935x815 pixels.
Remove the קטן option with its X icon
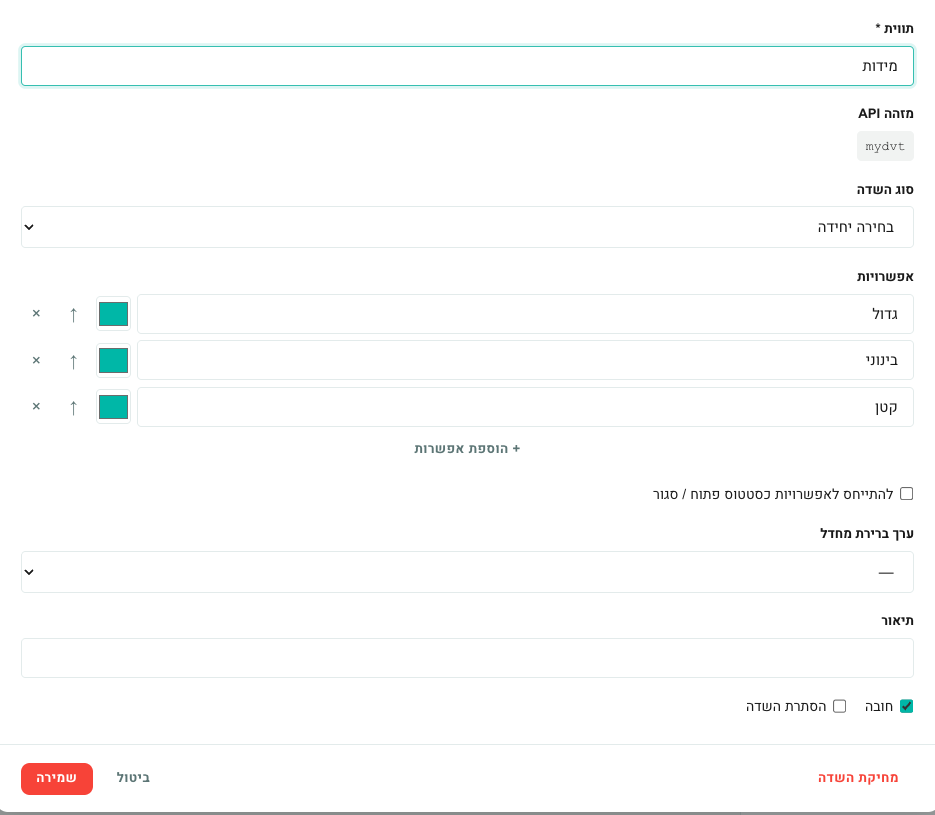36,407
